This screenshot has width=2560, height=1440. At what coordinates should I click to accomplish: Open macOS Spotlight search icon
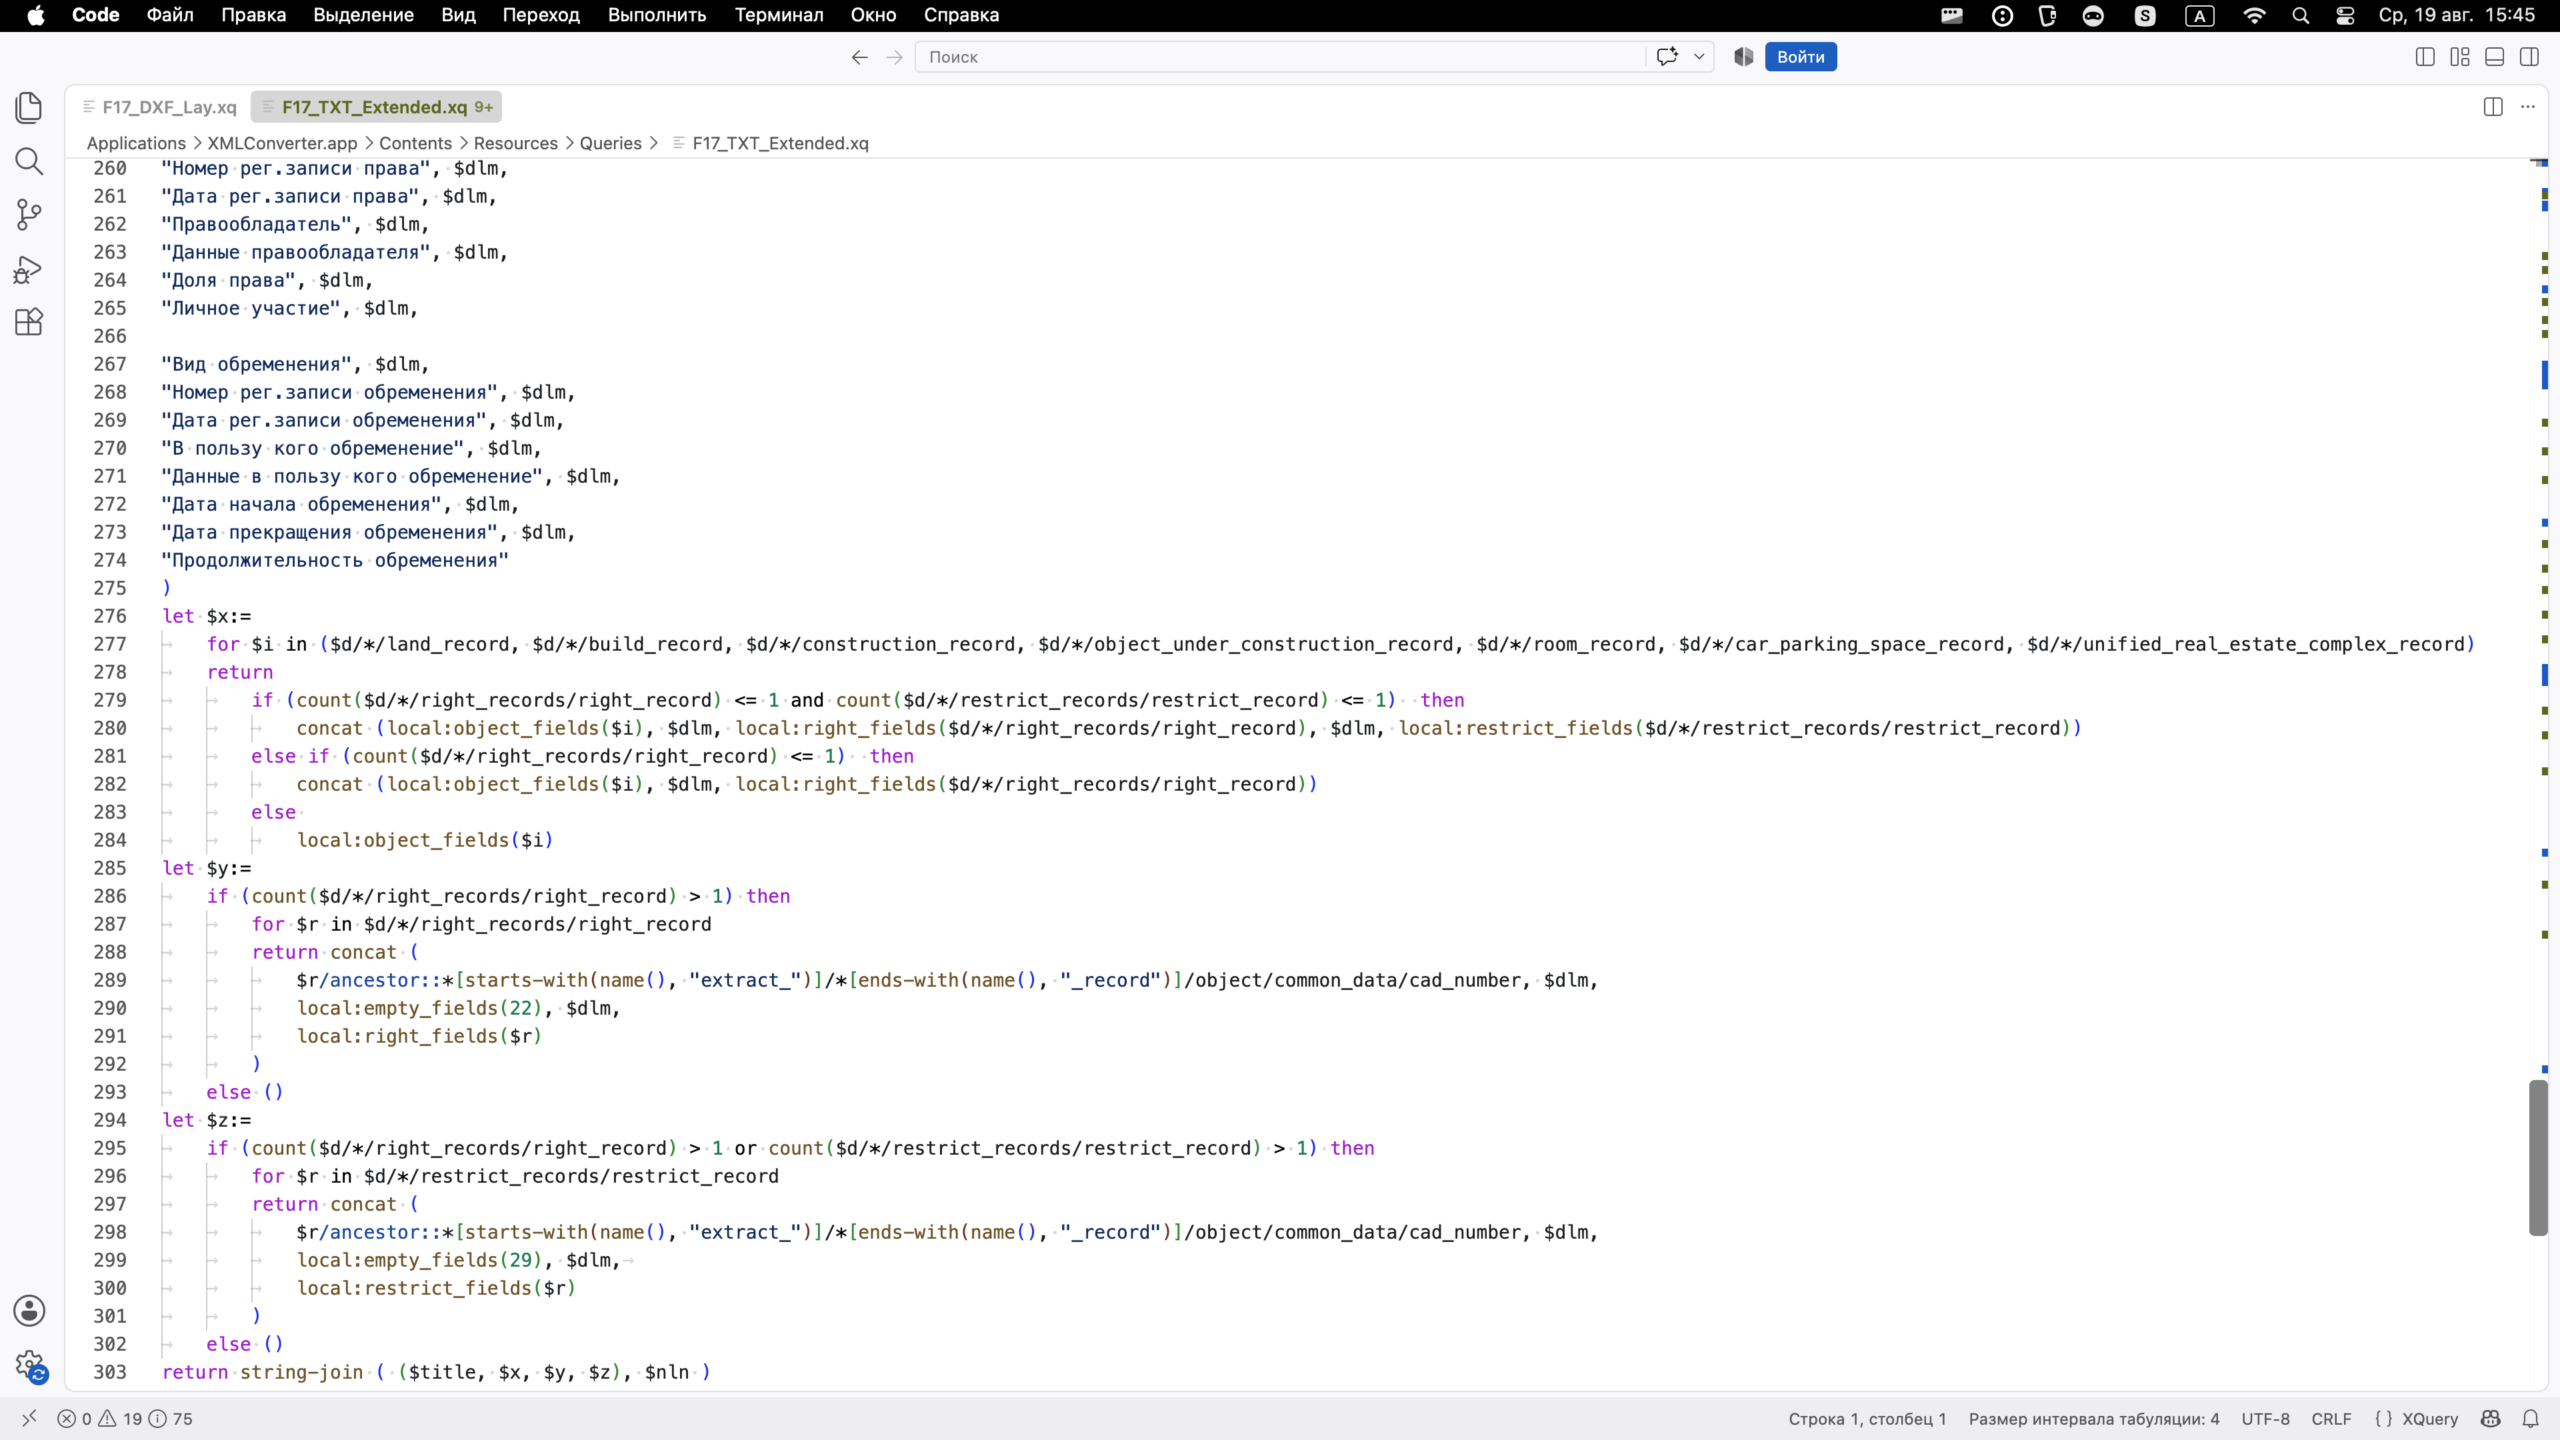point(2300,15)
